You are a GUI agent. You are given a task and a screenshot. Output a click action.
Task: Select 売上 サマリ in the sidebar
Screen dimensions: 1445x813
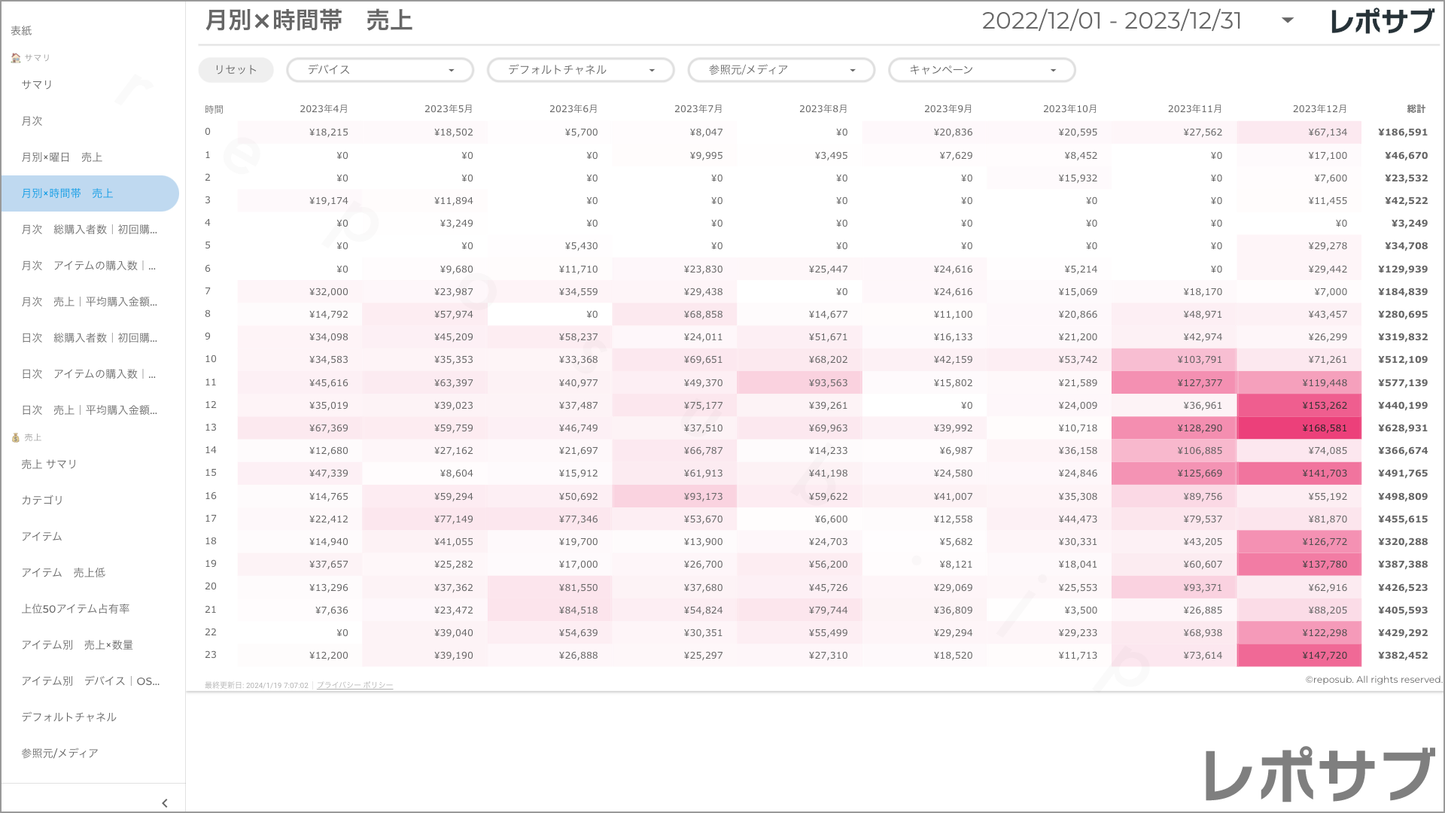point(49,464)
